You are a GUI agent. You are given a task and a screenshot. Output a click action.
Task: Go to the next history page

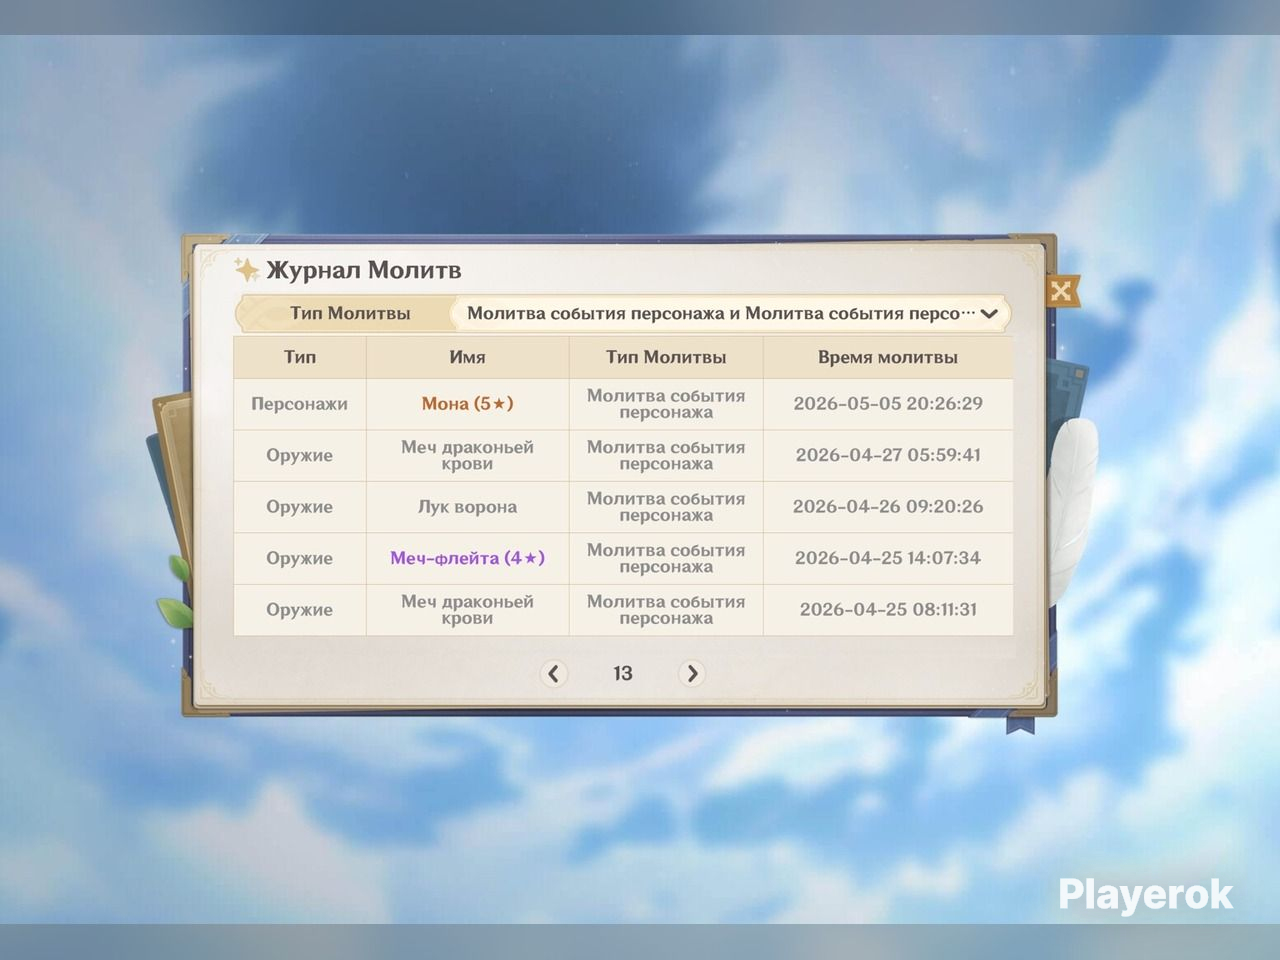691,673
